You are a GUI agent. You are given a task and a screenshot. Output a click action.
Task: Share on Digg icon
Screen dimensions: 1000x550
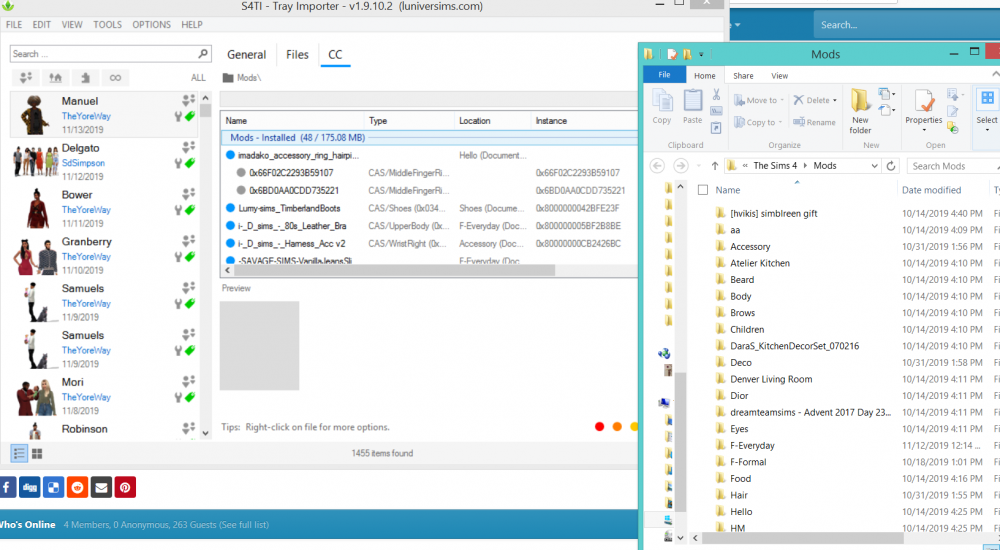tap(29, 487)
